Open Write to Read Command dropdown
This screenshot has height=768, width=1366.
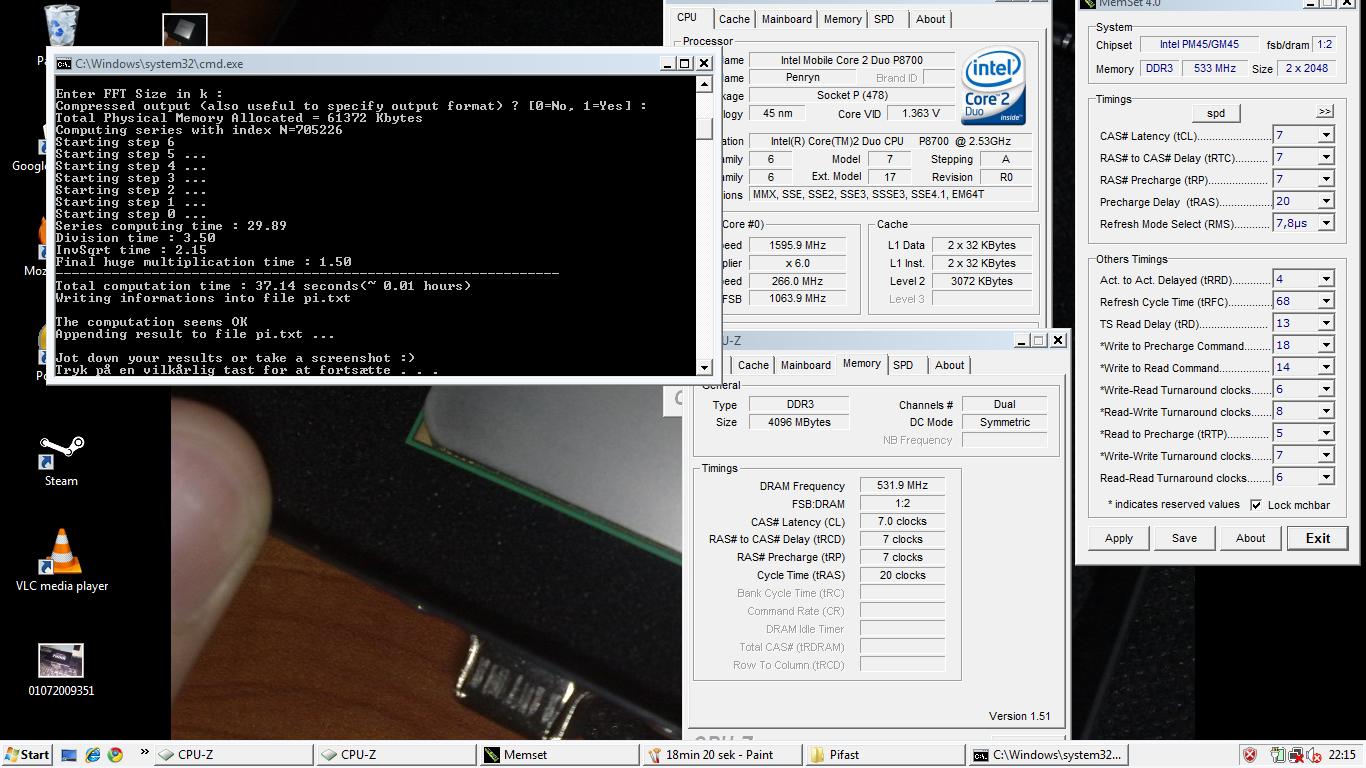pyautogui.click(x=1325, y=367)
